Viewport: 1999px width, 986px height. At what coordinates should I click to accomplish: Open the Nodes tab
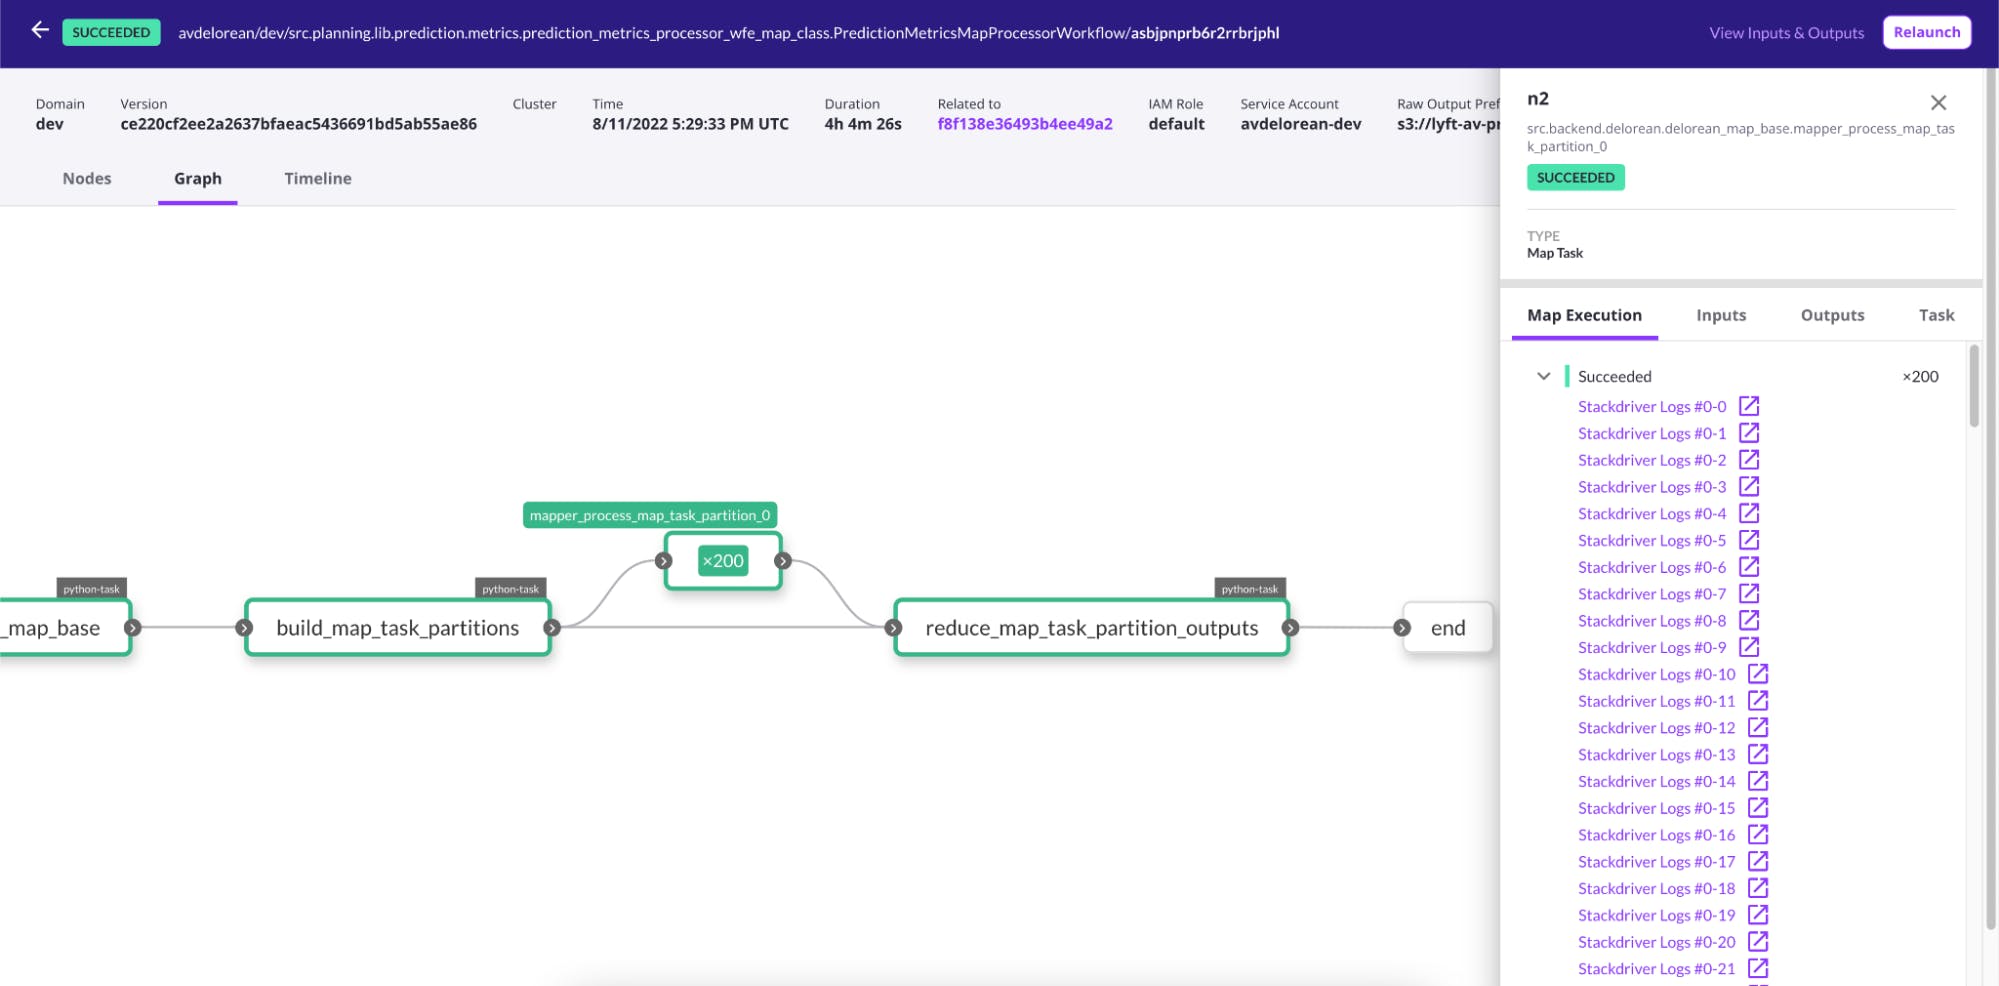point(86,178)
